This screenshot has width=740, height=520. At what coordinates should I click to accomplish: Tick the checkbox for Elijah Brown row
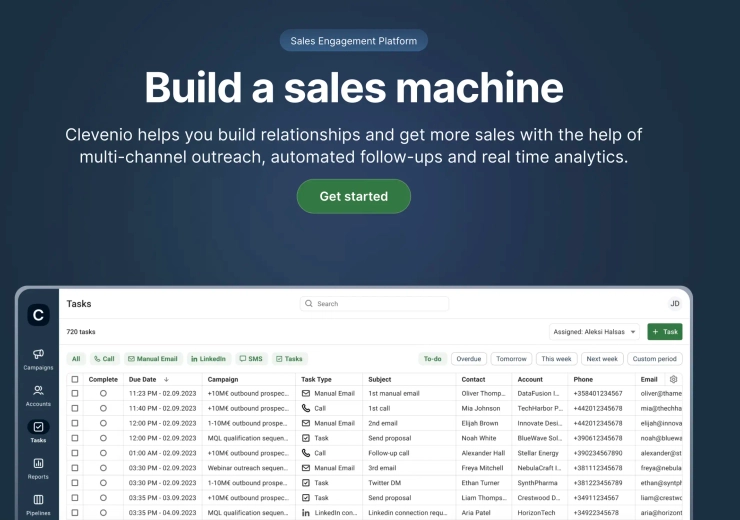(75, 423)
